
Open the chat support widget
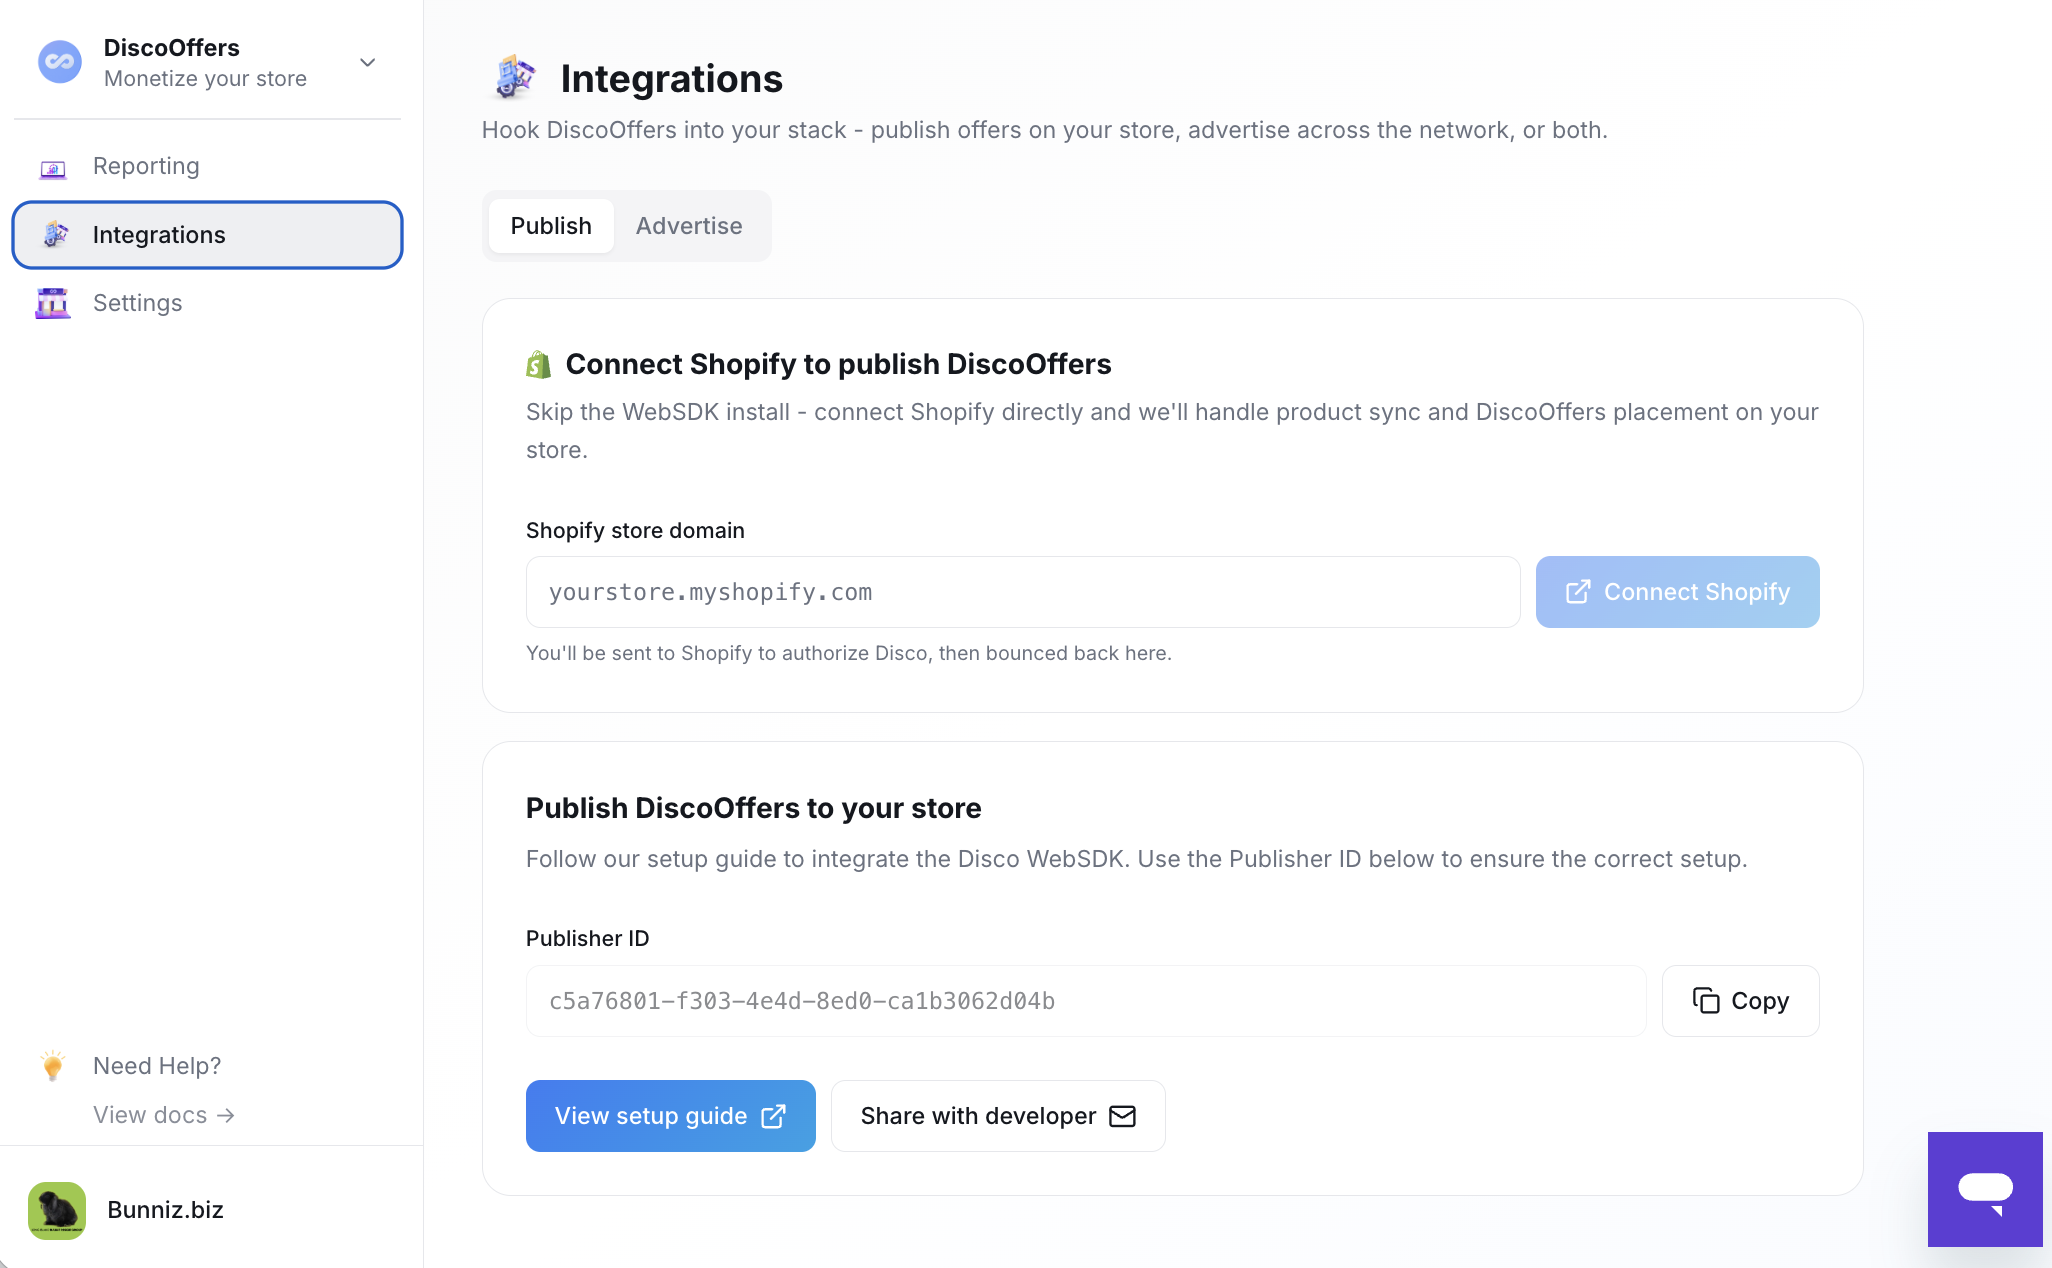pyautogui.click(x=1985, y=1189)
